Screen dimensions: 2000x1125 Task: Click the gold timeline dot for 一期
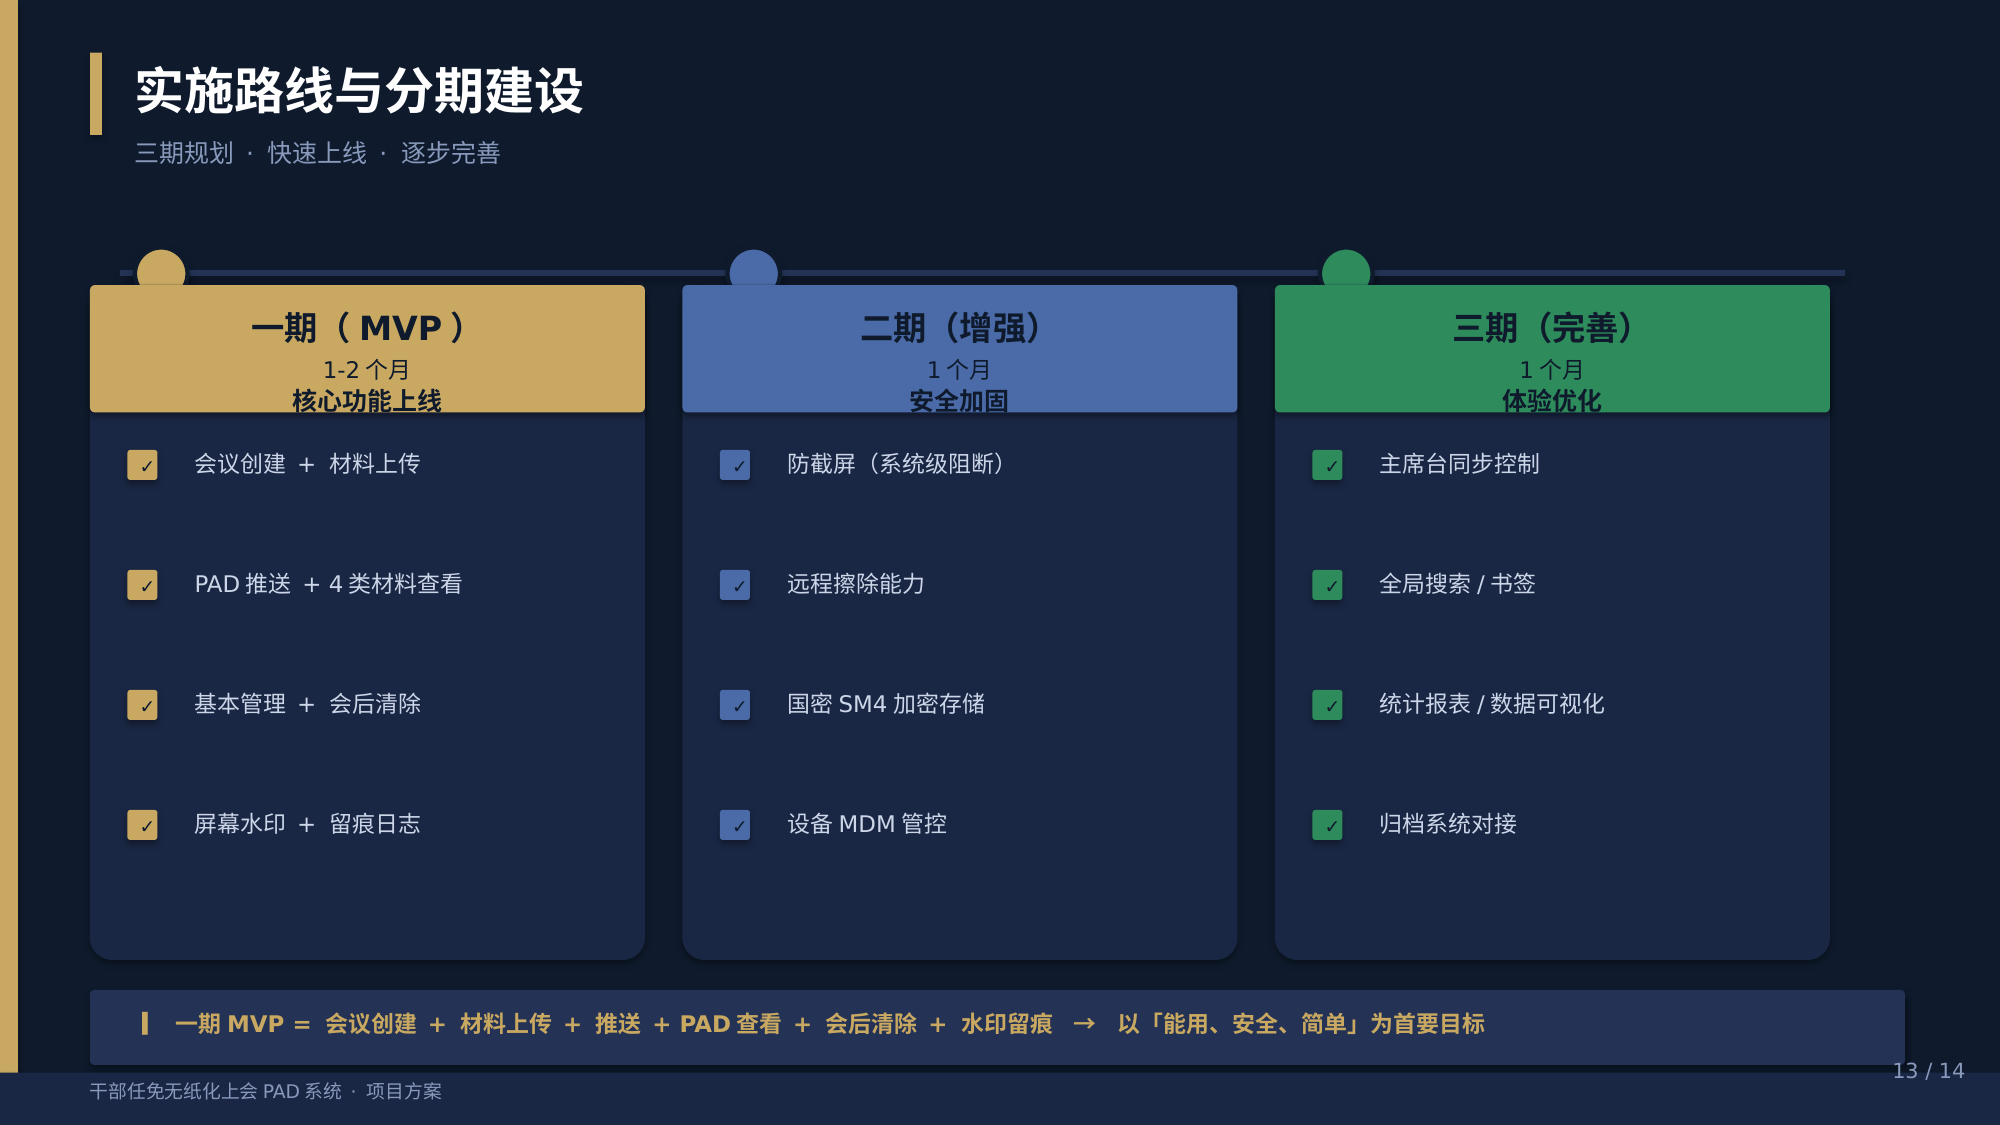pos(161,270)
